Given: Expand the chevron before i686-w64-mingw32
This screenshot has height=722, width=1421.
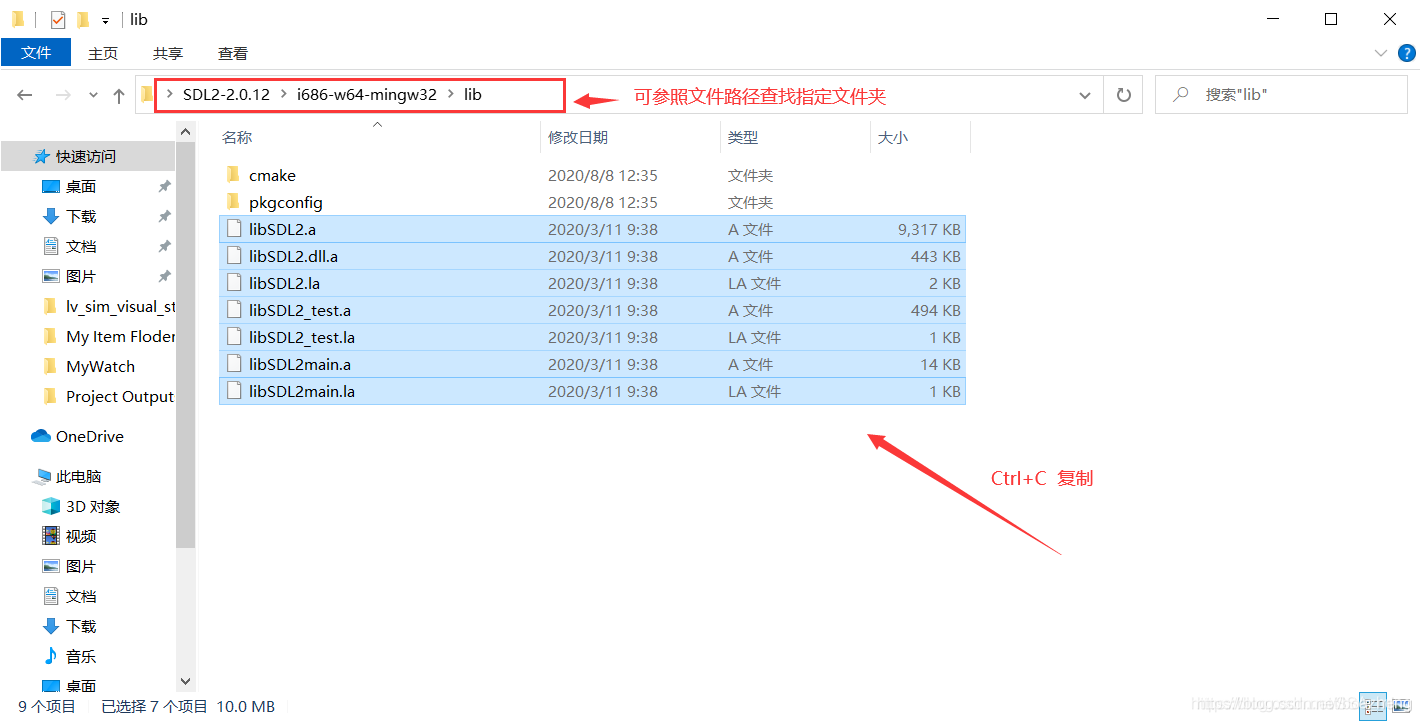Looking at the screenshot, I should point(285,95).
